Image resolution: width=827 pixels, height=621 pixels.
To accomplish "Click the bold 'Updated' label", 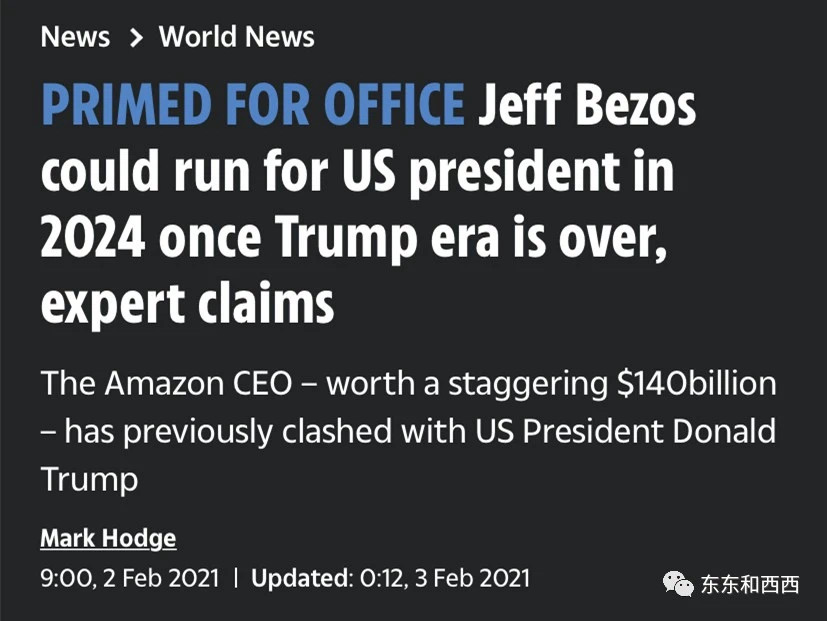I will pyautogui.click(x=299, y=578).
